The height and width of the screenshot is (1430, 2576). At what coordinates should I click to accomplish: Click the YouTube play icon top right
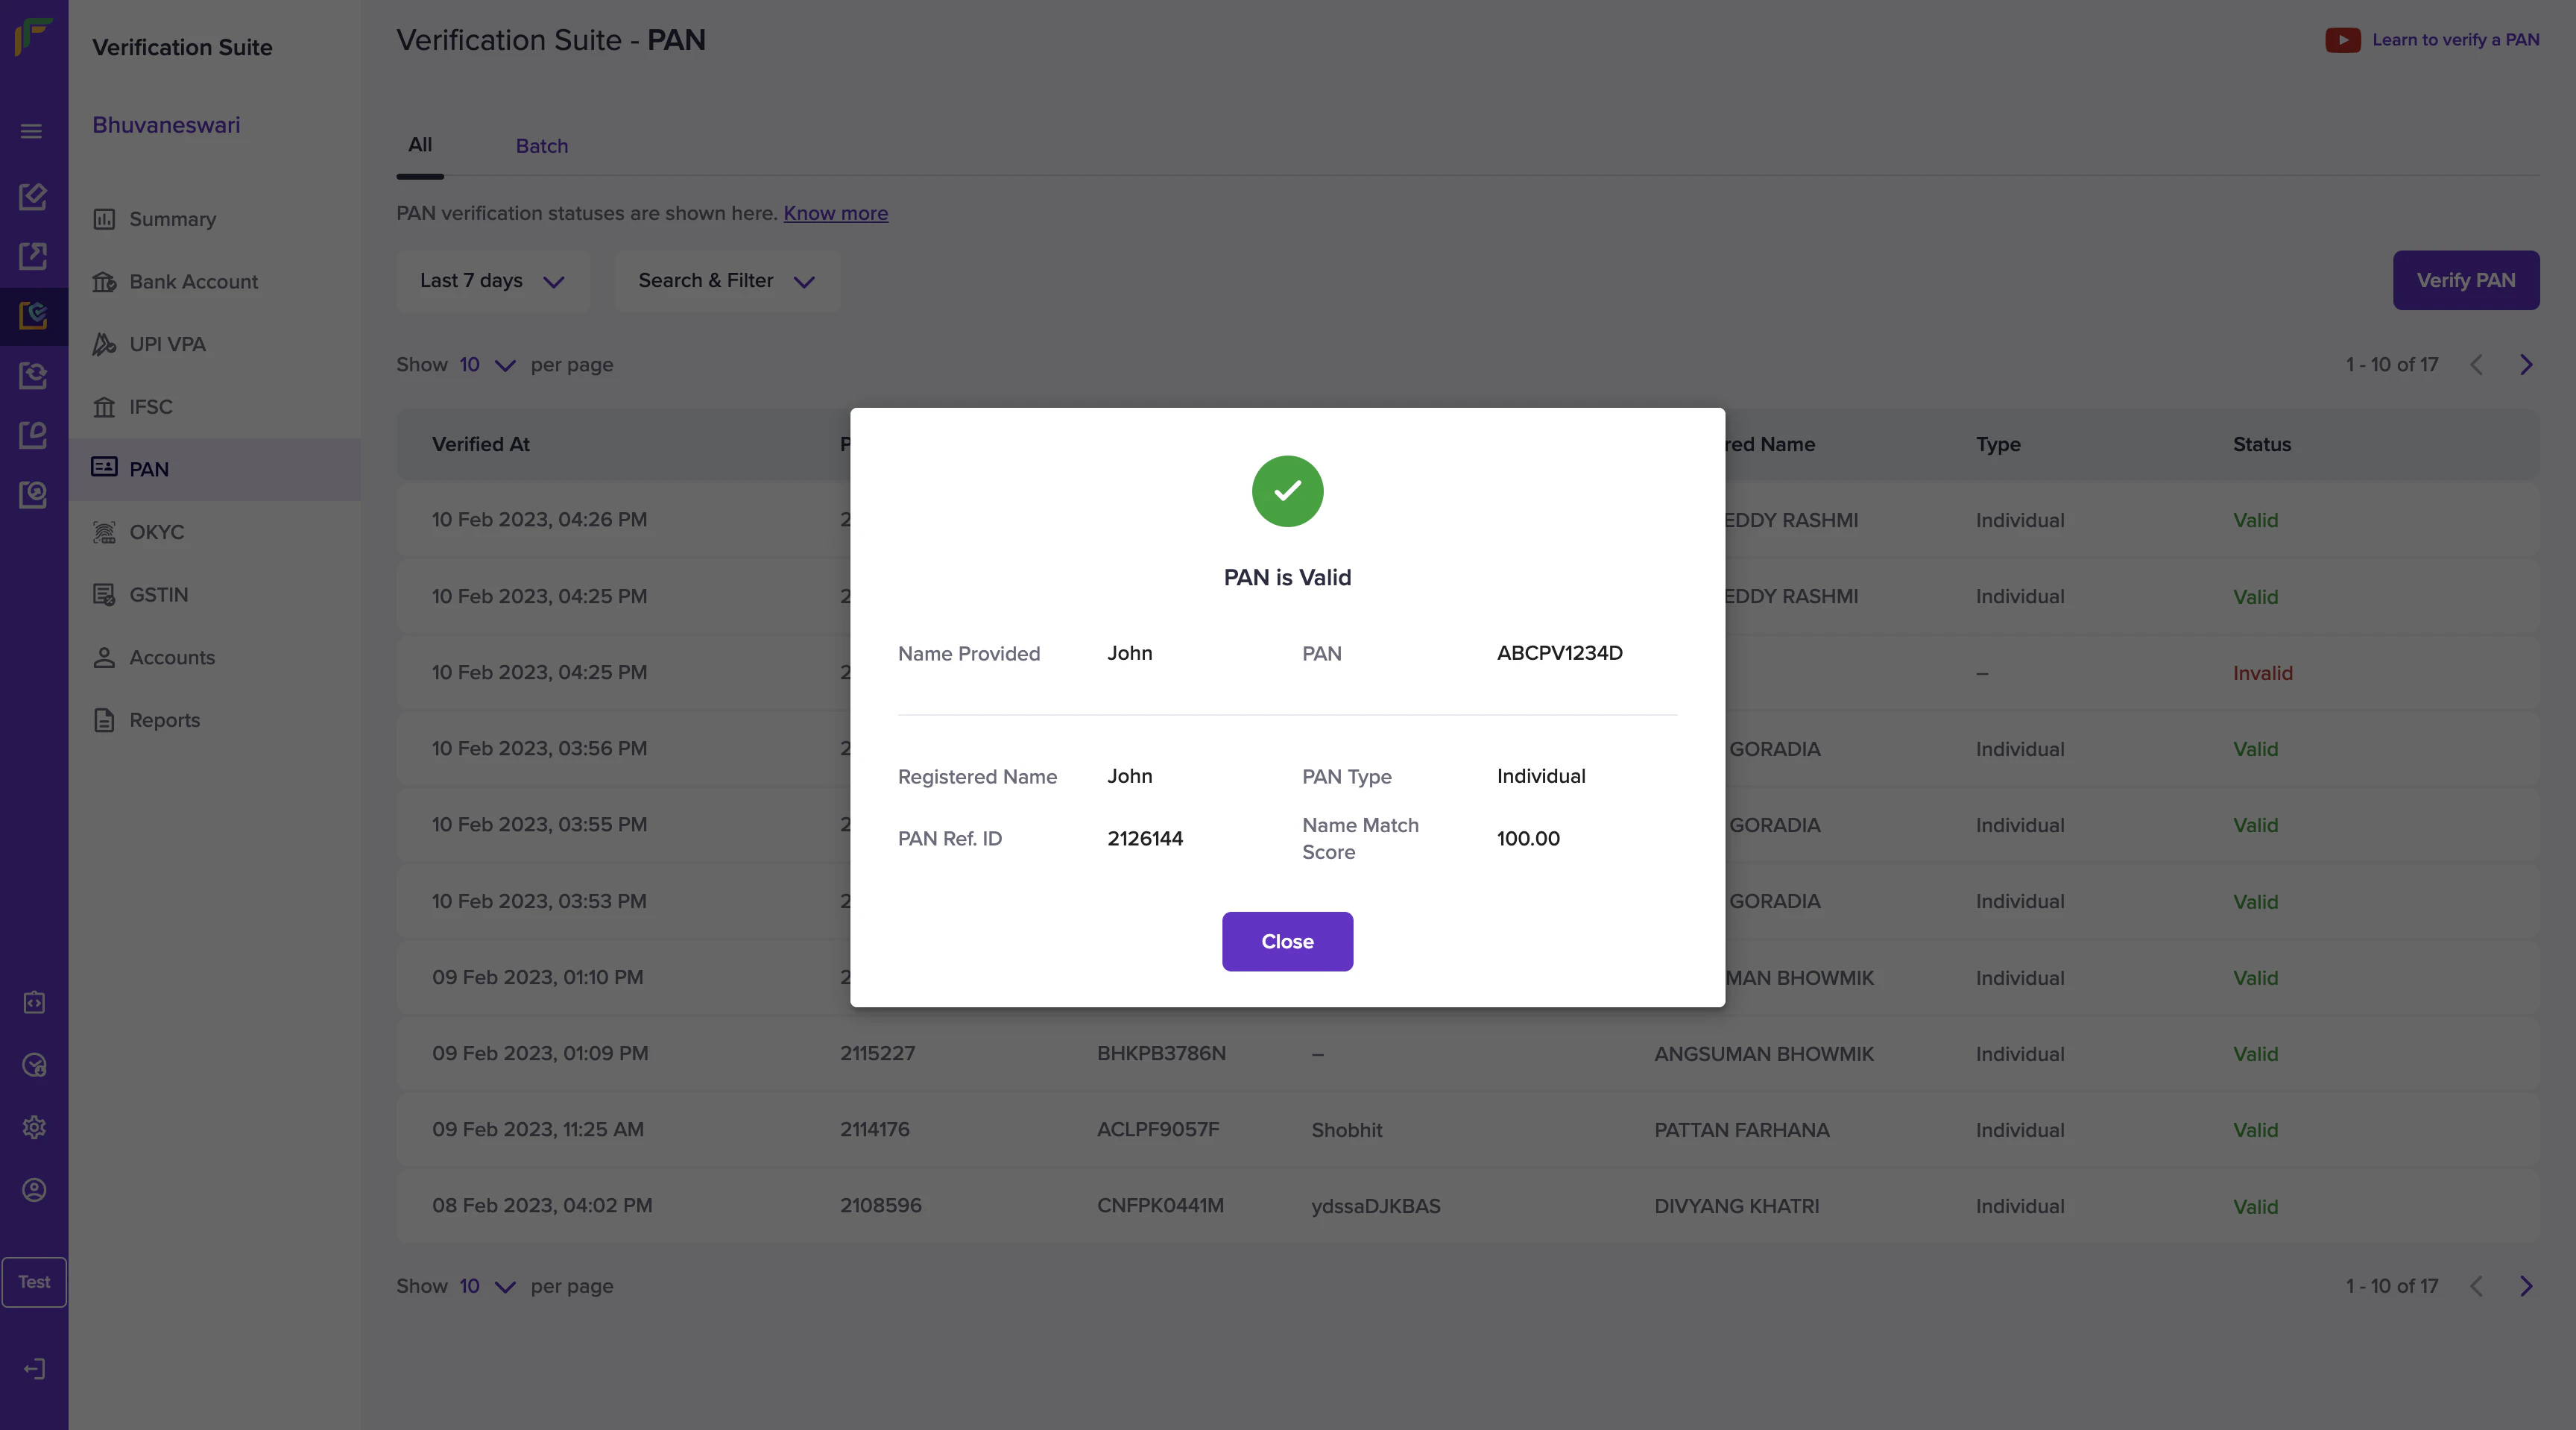click(2342, 40)
